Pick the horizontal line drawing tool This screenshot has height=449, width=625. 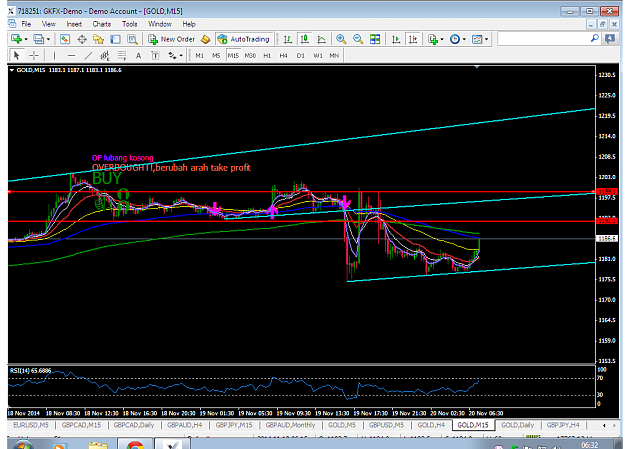coord(71,55)
